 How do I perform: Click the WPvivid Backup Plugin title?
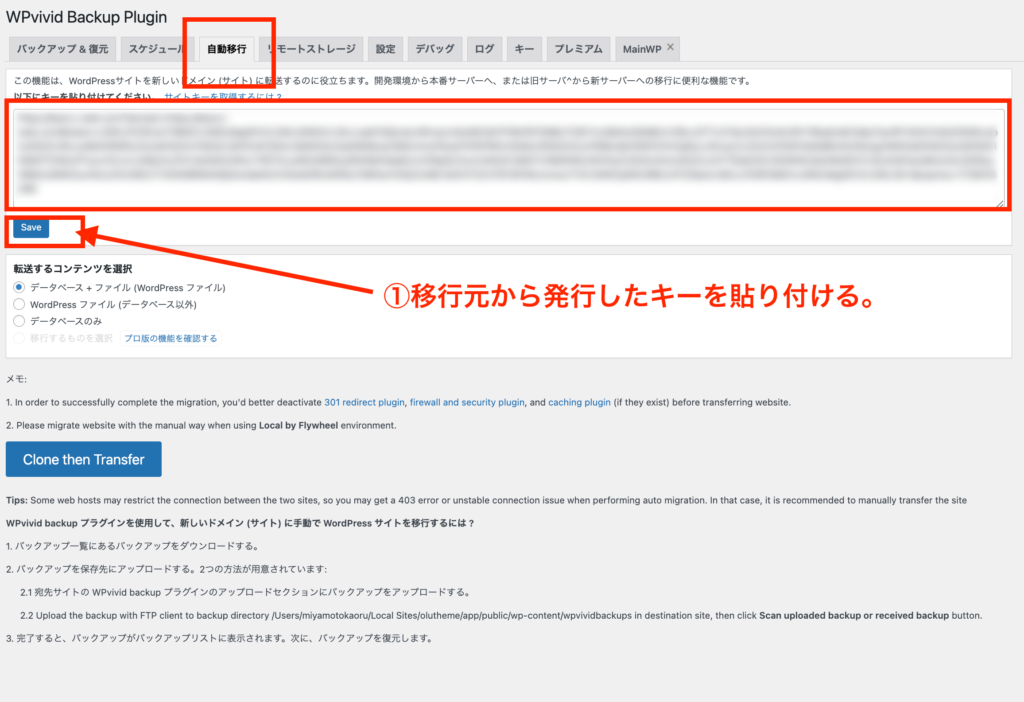pos(86,17)
